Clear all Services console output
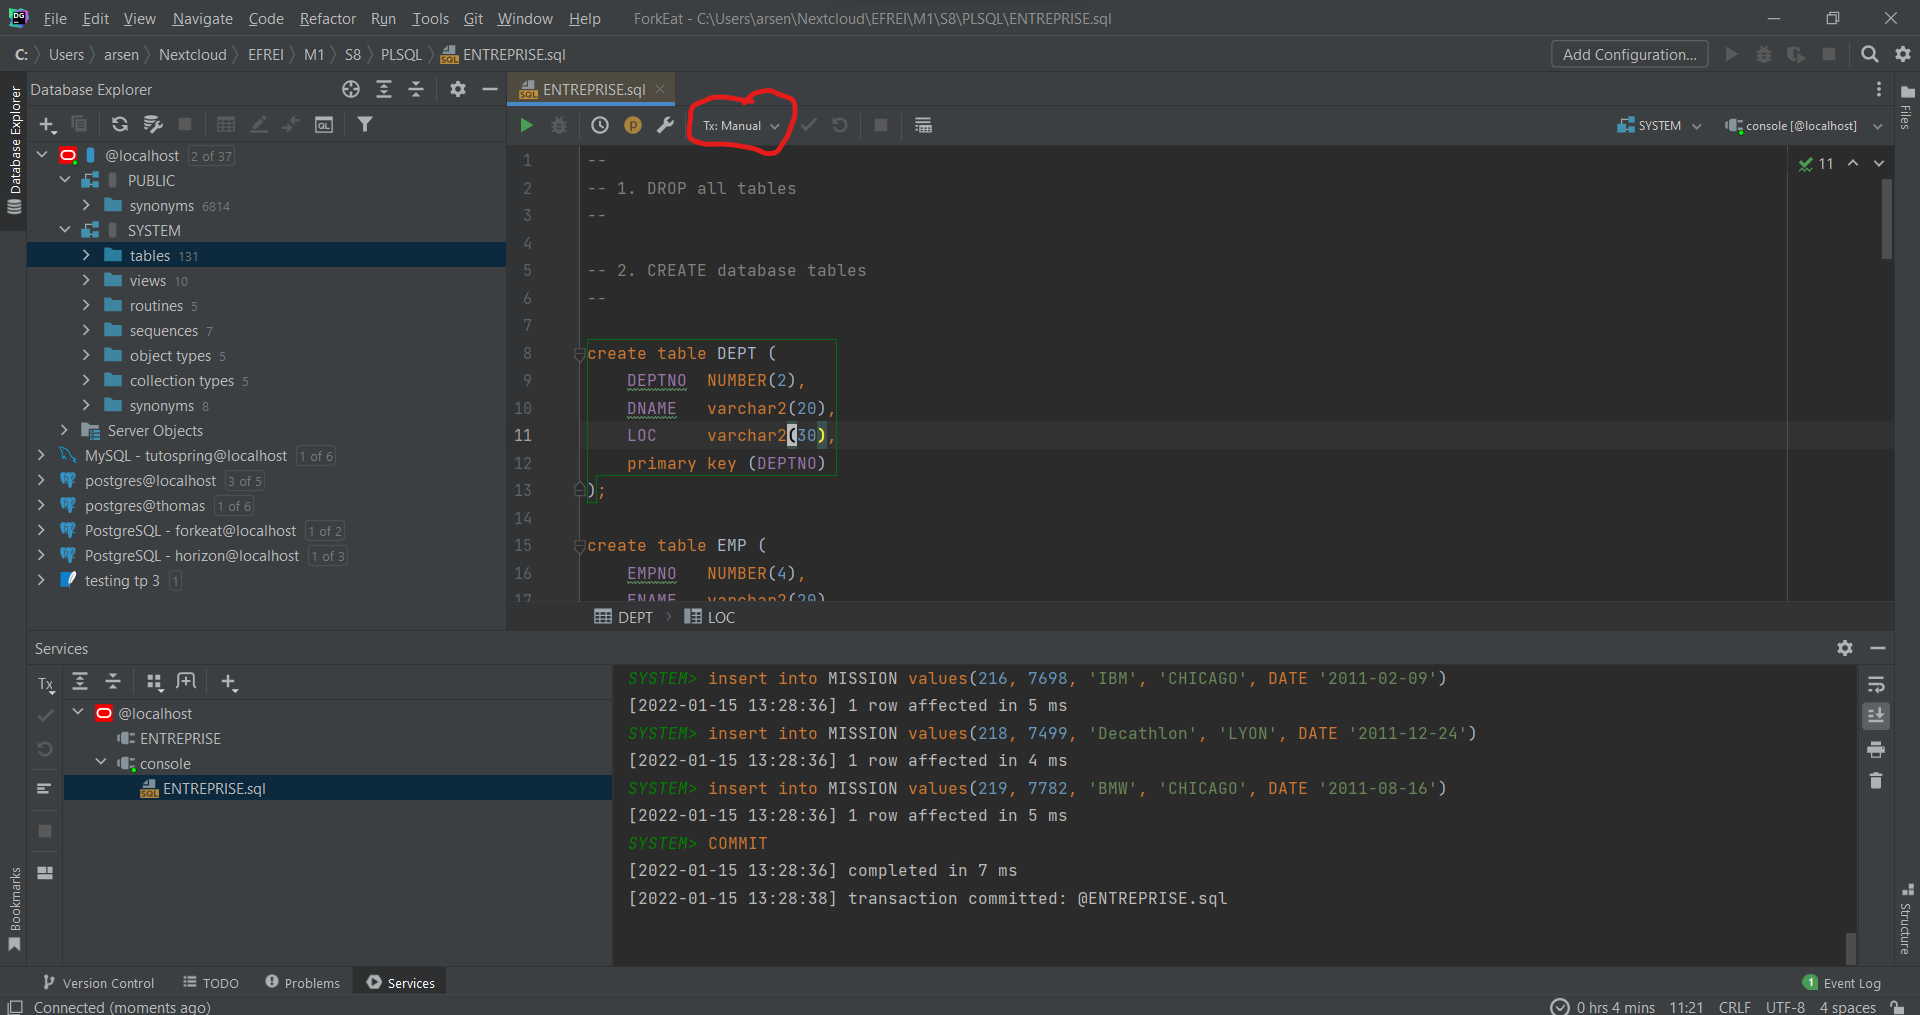Viewport: 1920px width, 1015px height. [x=1876, y=781]
